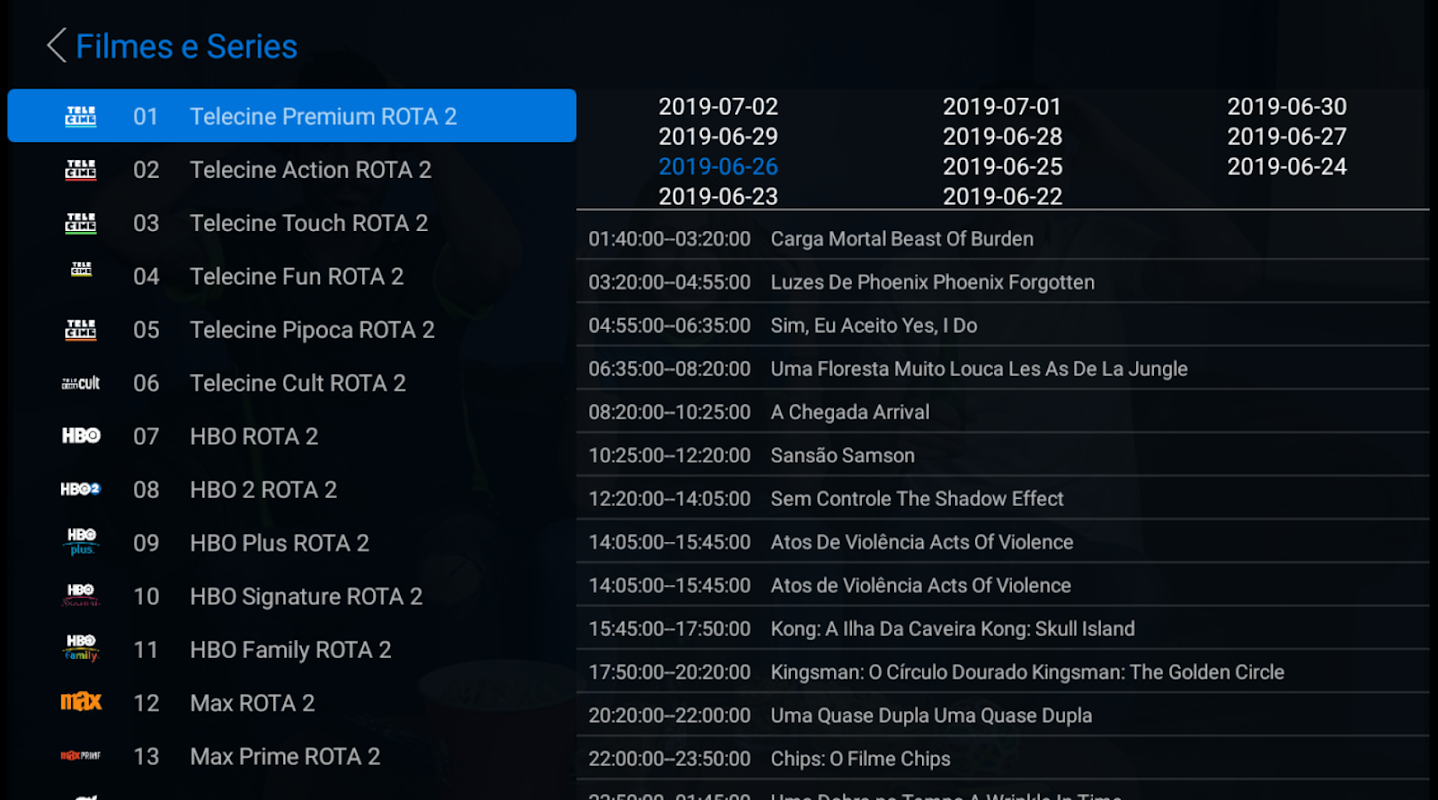Click the Telecine logo beside Telecine Fun ROTA 2
This screenshot has height=800, width=1438.
click(81, 270)
